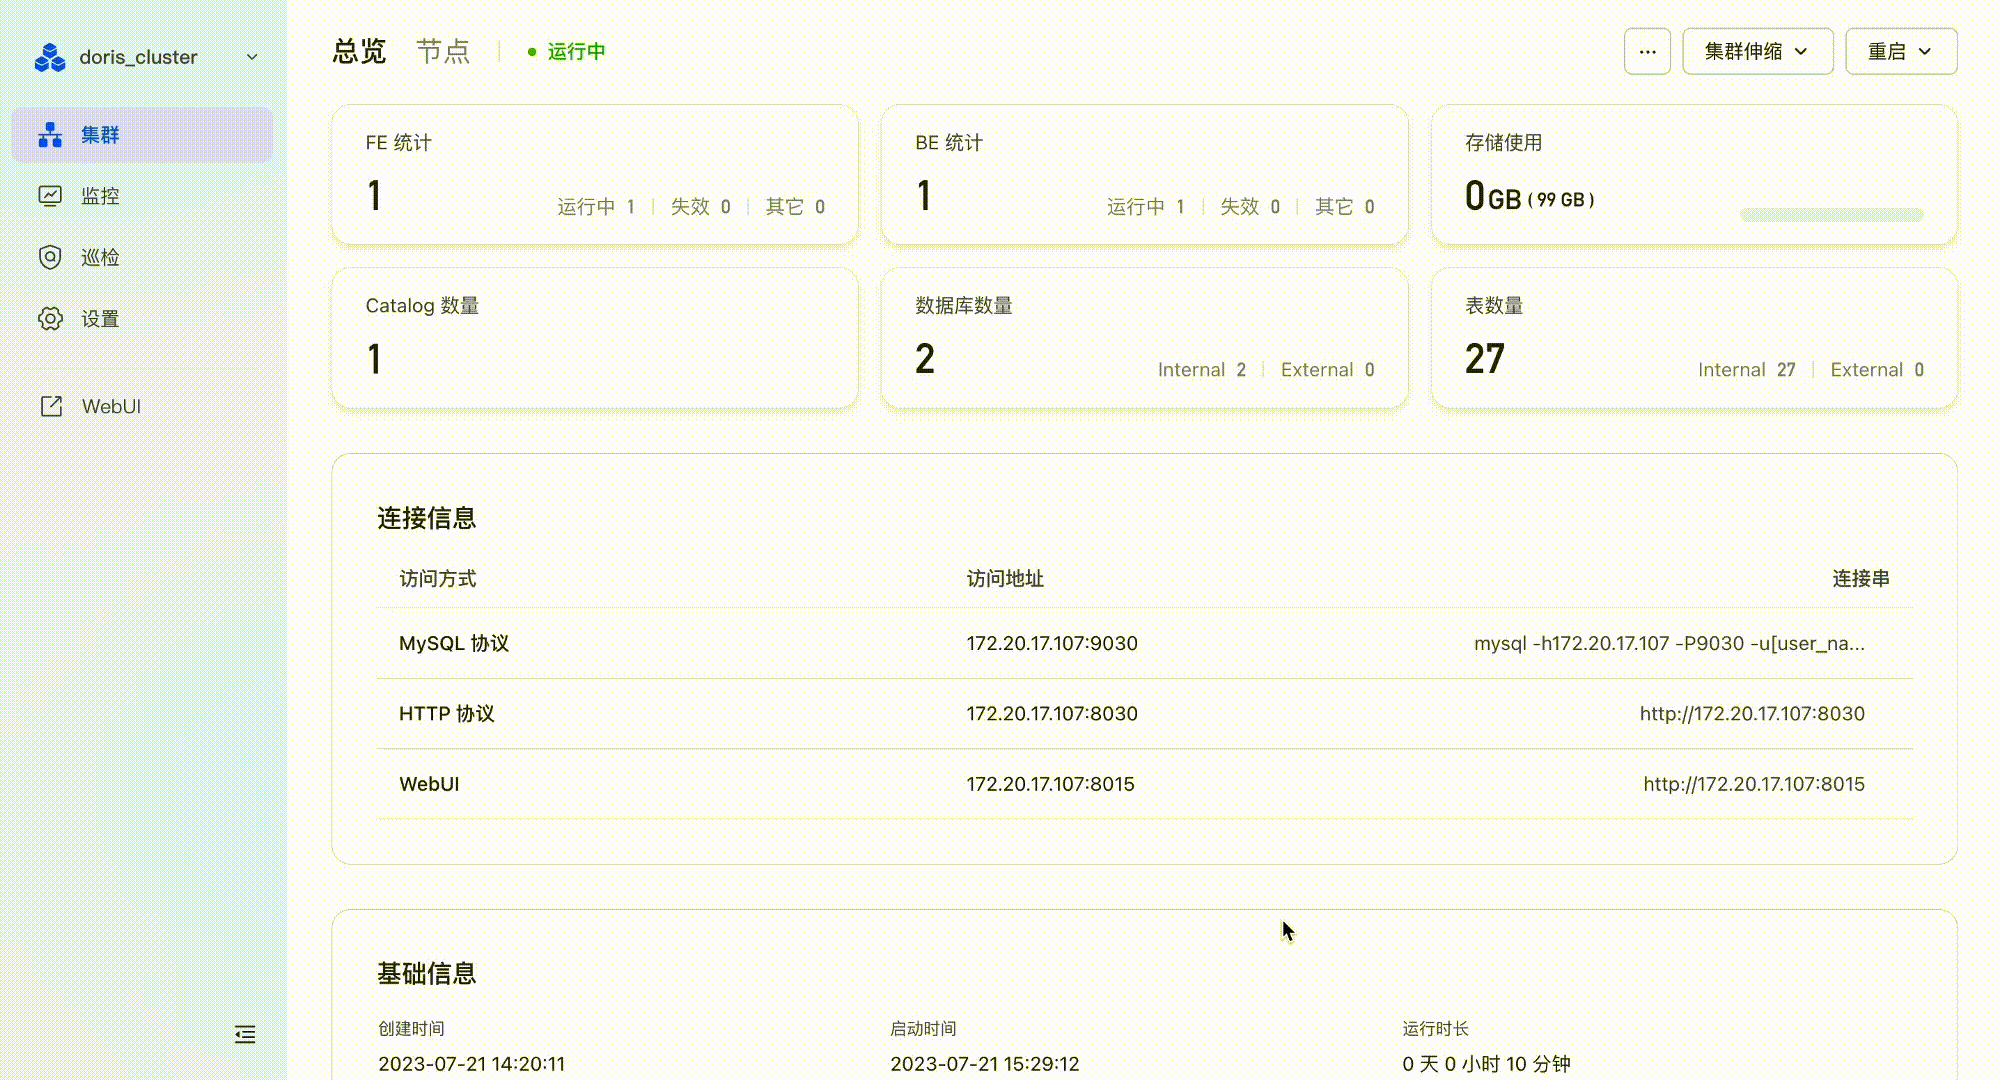
Task: Open 设置 gear icon in sidebar
Action: [x=50, y=319]
